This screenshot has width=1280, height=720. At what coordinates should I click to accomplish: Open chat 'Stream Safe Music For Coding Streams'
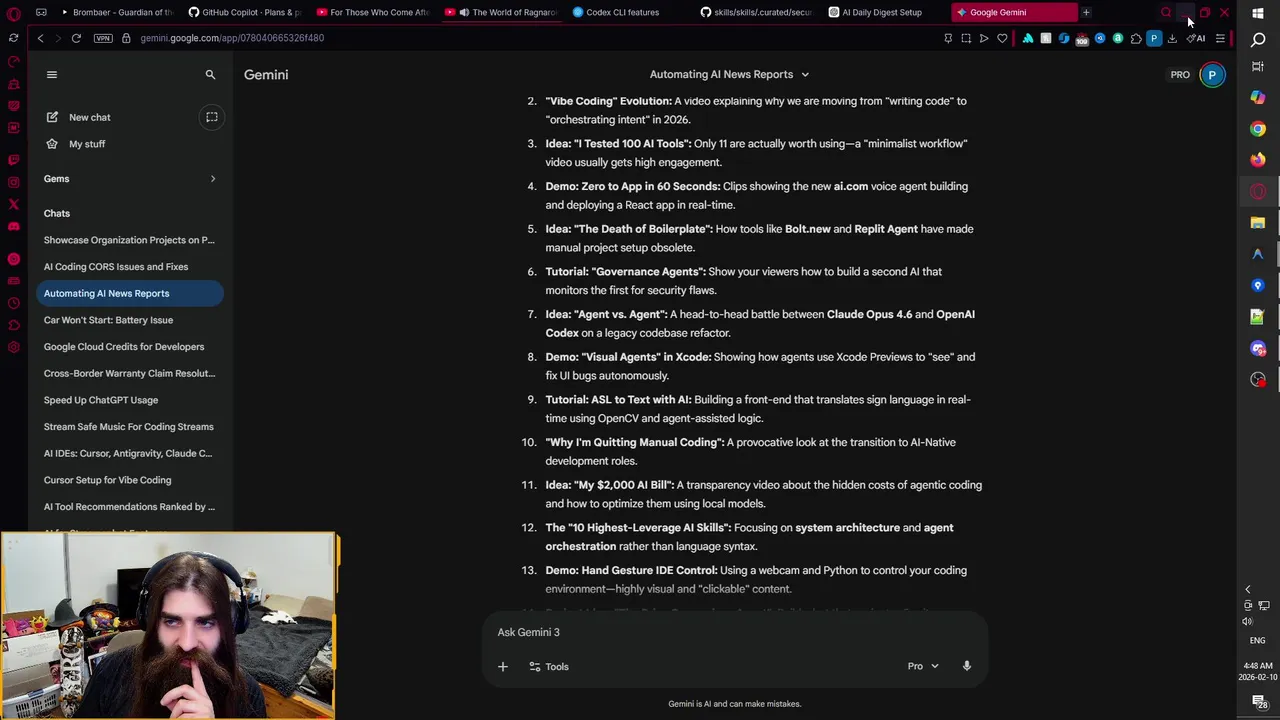(128, 427)
